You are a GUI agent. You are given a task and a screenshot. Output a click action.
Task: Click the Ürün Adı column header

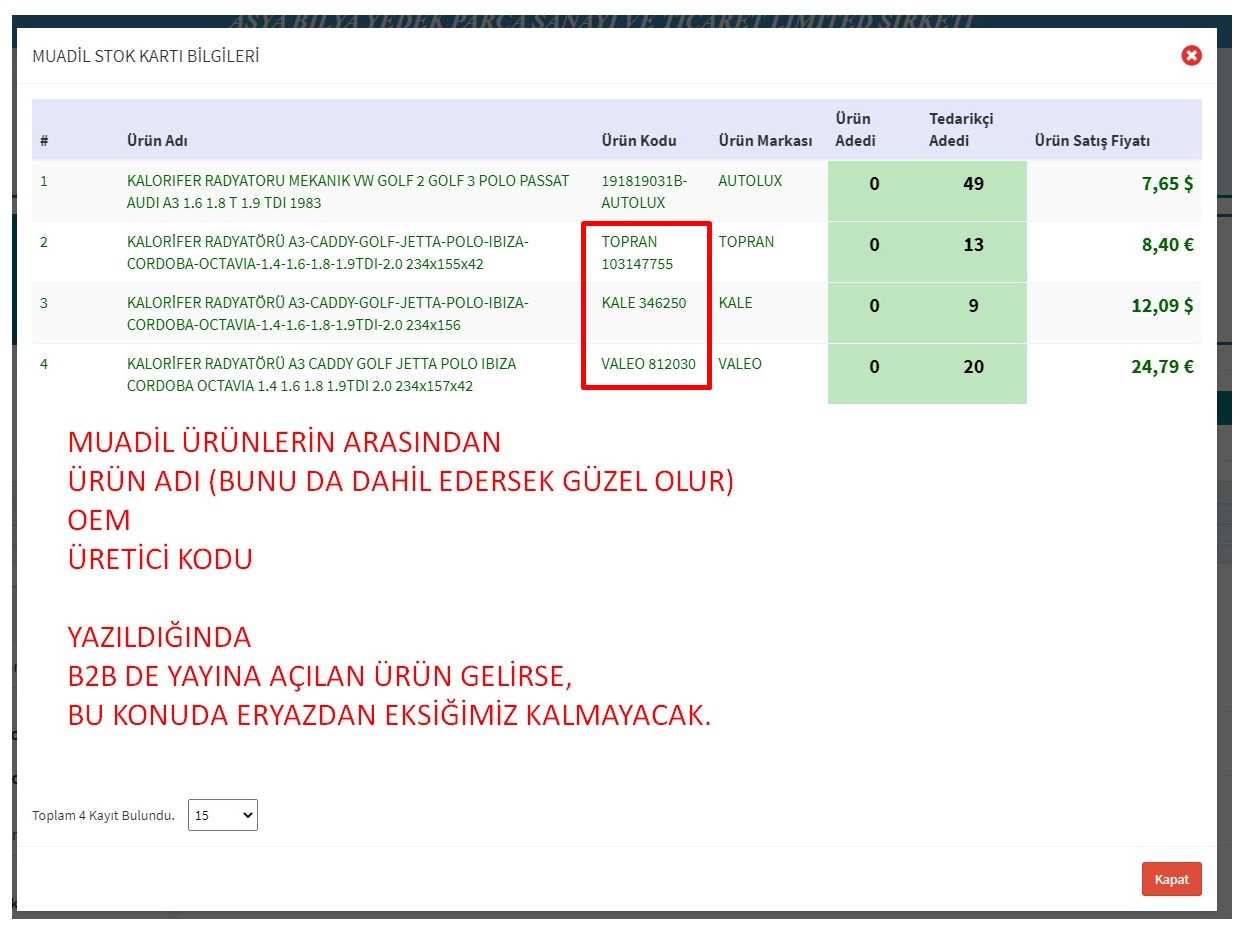(x=157, y=141)
